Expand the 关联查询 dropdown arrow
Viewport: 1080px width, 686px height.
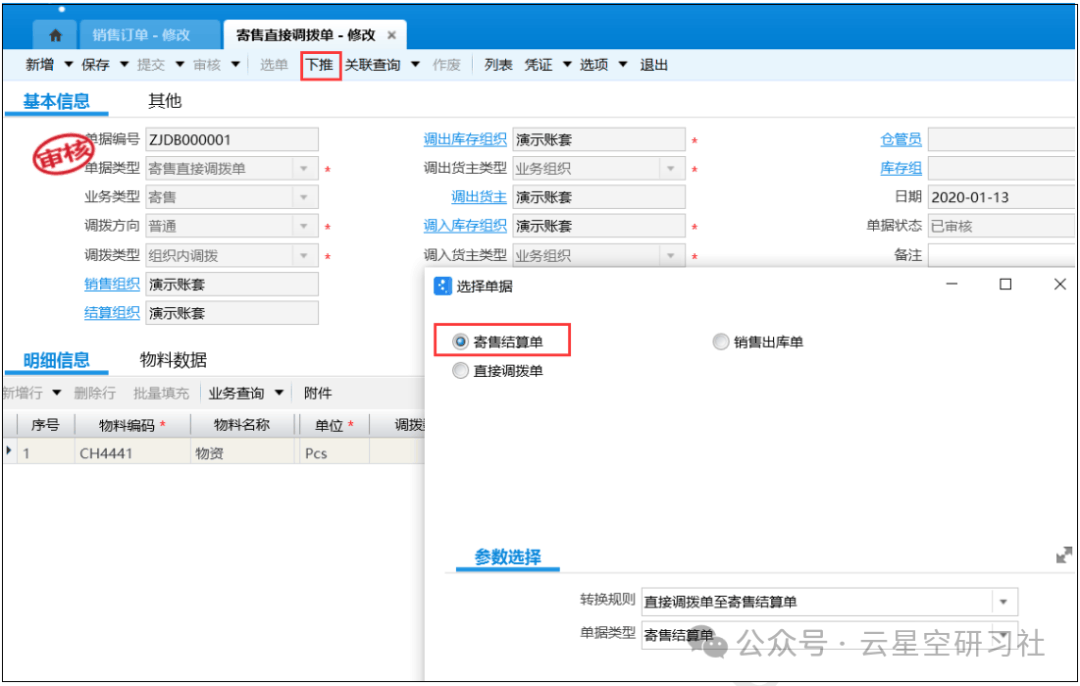coord(416,65)
